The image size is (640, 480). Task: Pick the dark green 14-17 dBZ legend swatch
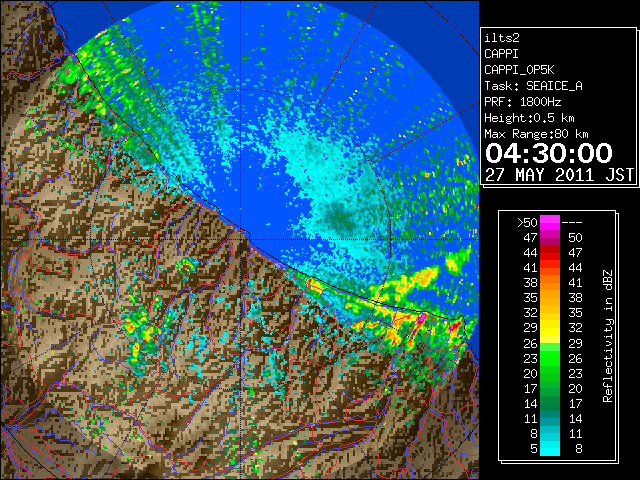(550, 403)
